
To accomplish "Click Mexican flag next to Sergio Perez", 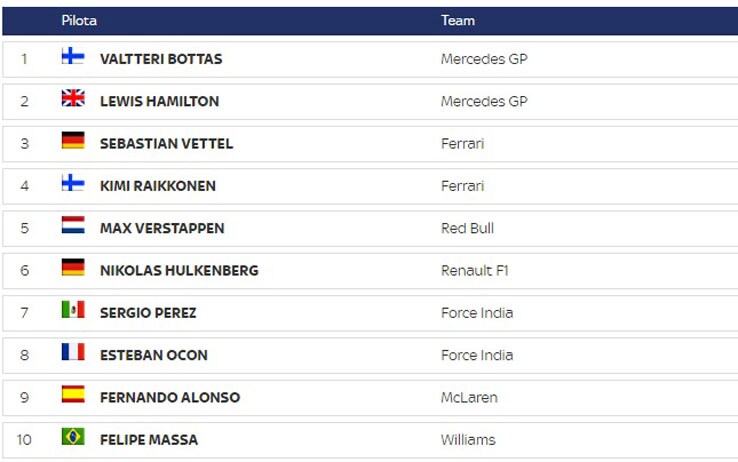I will point(73,310).
